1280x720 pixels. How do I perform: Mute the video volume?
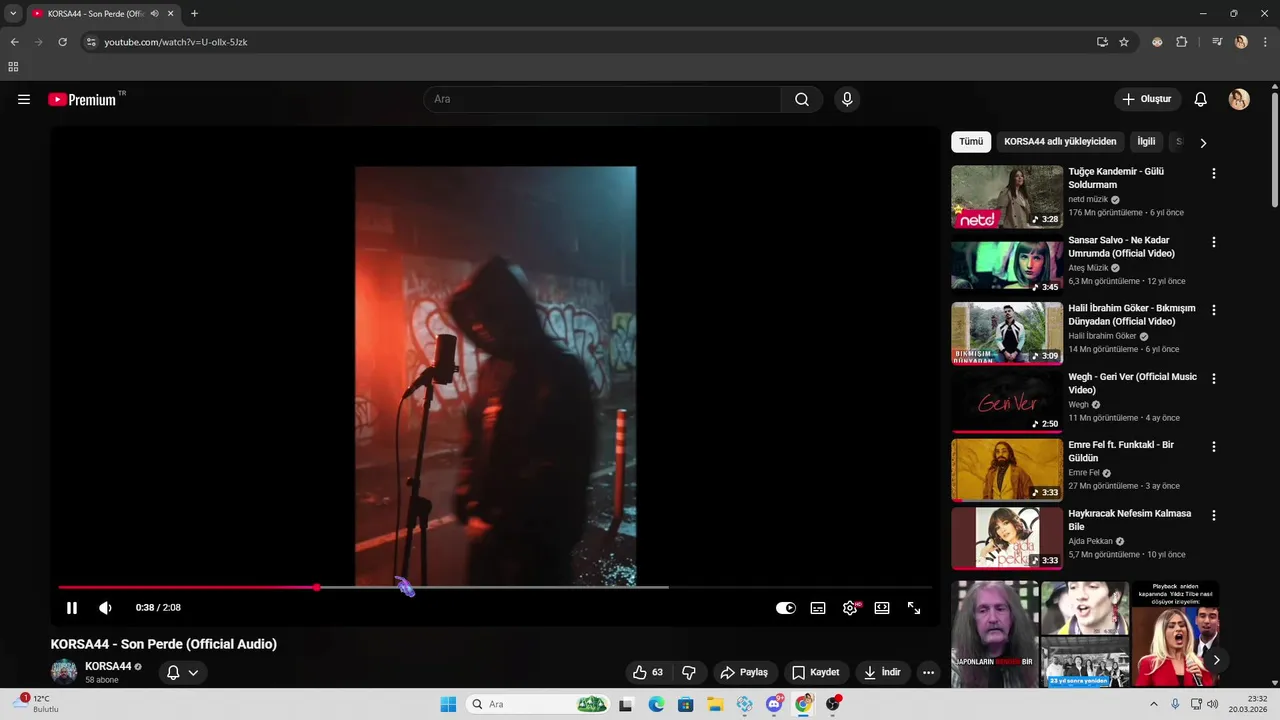(x=105, y=608)
